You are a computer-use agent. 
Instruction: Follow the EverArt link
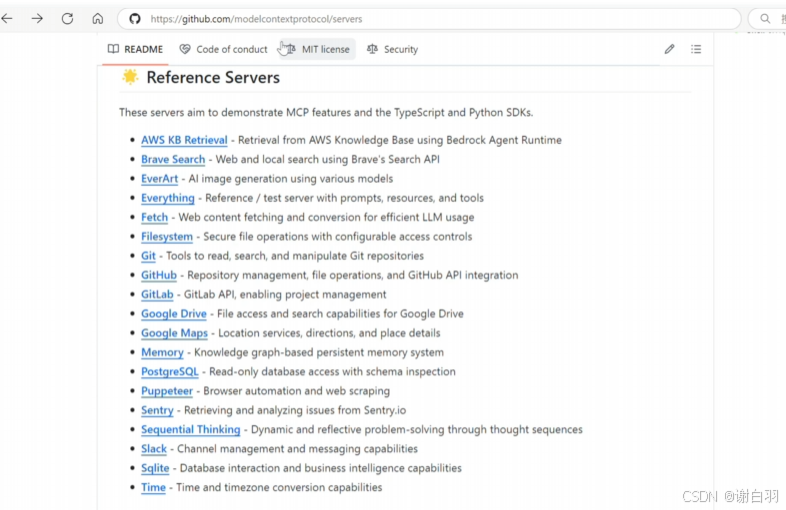coord(159,179)
